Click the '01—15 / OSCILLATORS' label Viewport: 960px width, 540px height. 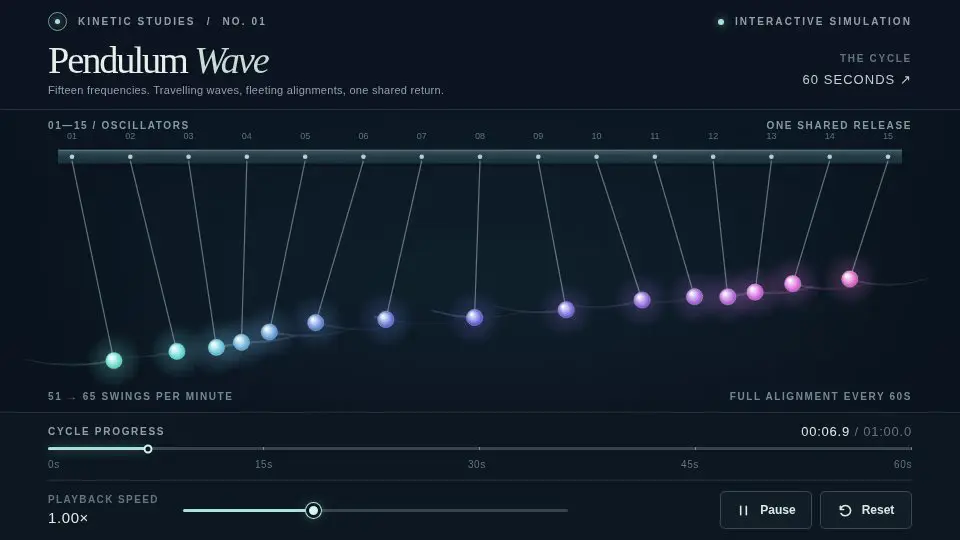[119, 125]
